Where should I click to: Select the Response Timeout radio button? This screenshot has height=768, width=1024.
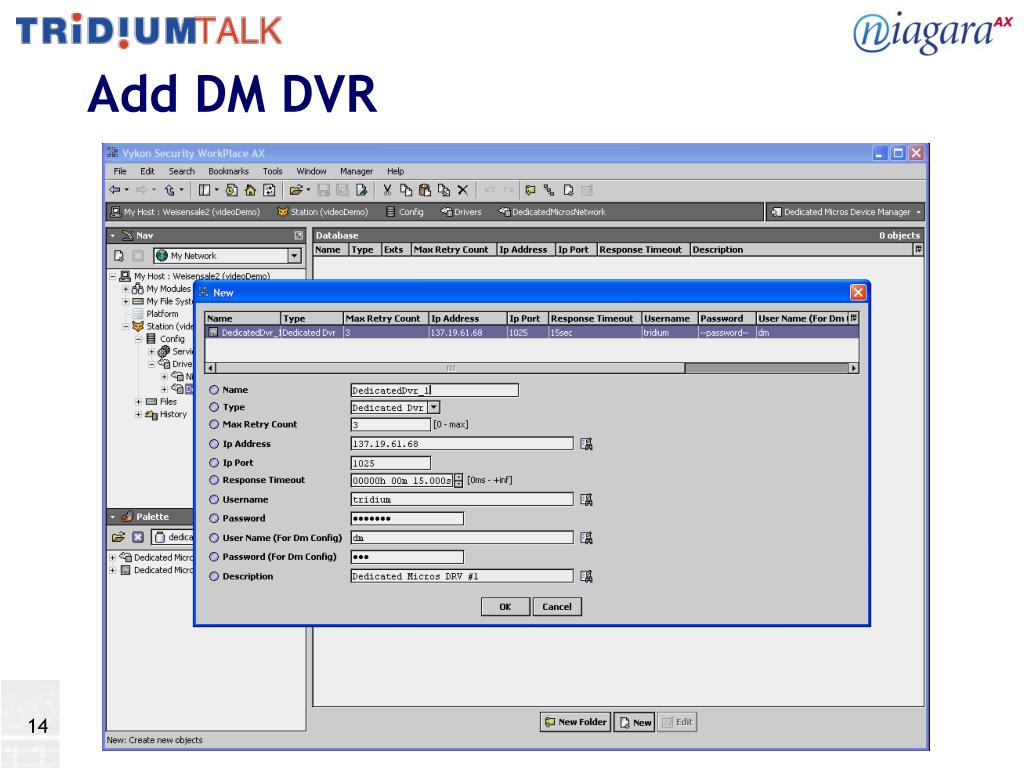click(214, 480)
